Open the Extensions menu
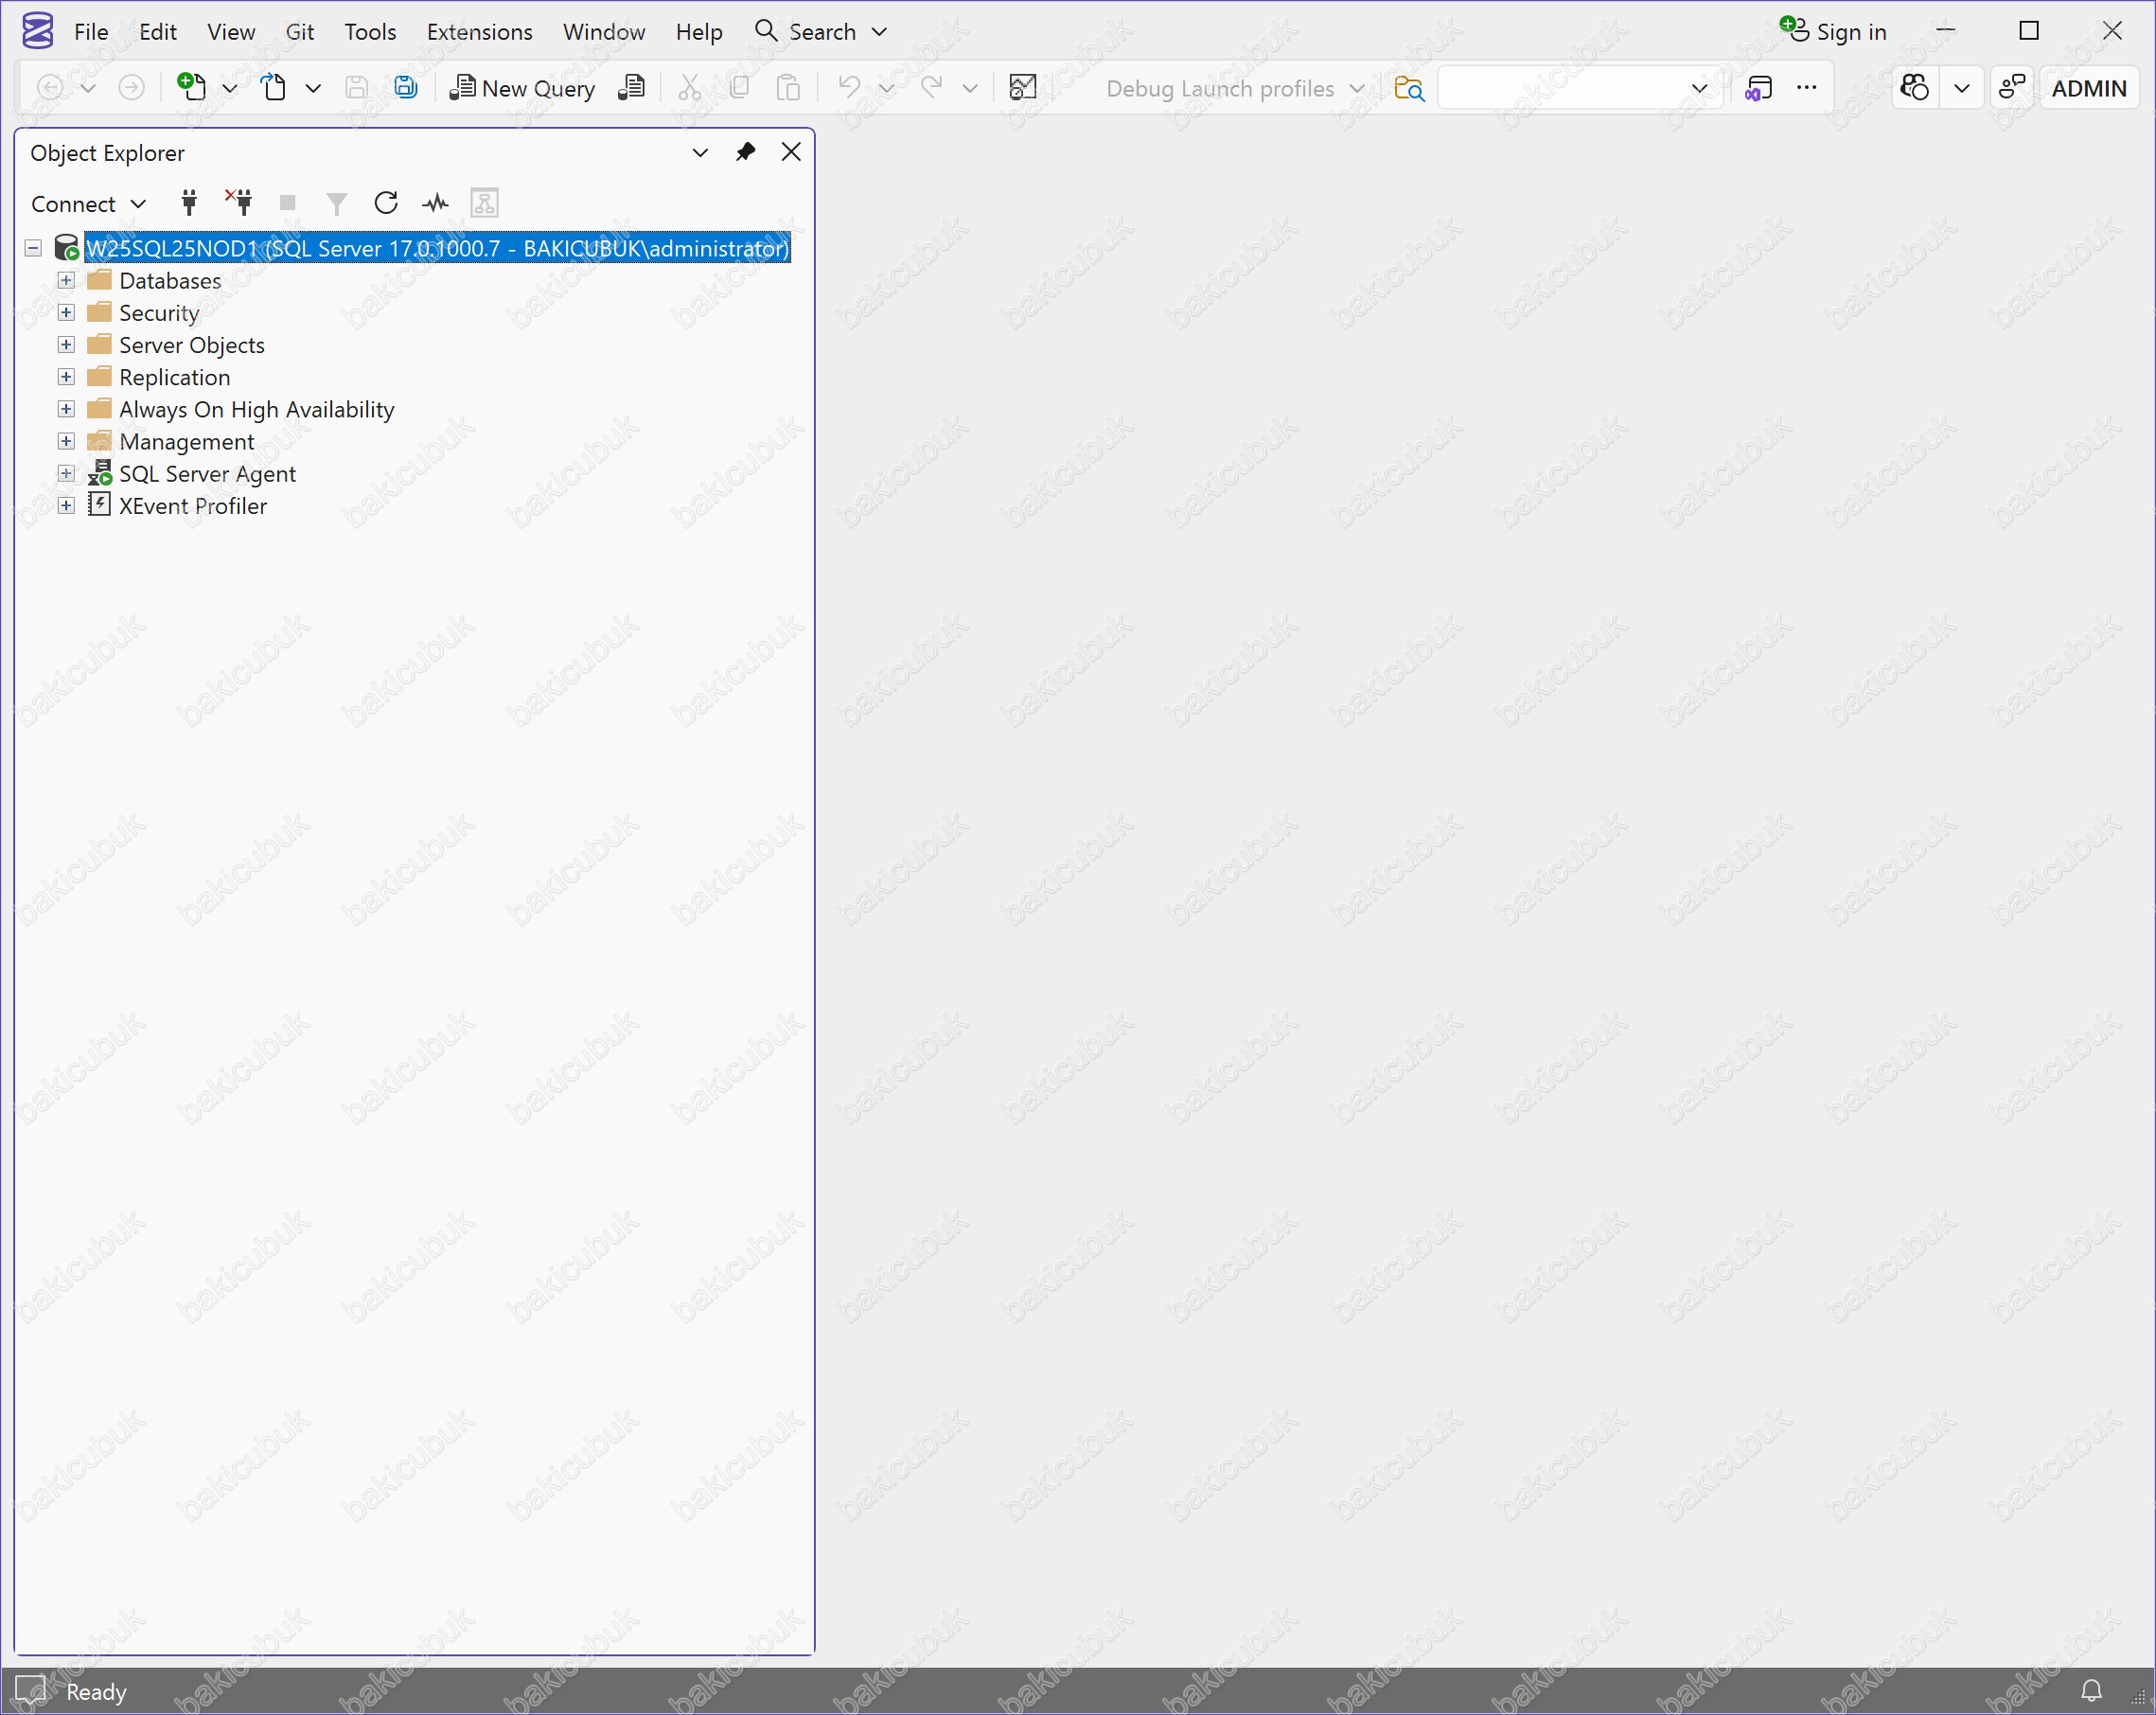2156x1715 pixels. [479, 32]
